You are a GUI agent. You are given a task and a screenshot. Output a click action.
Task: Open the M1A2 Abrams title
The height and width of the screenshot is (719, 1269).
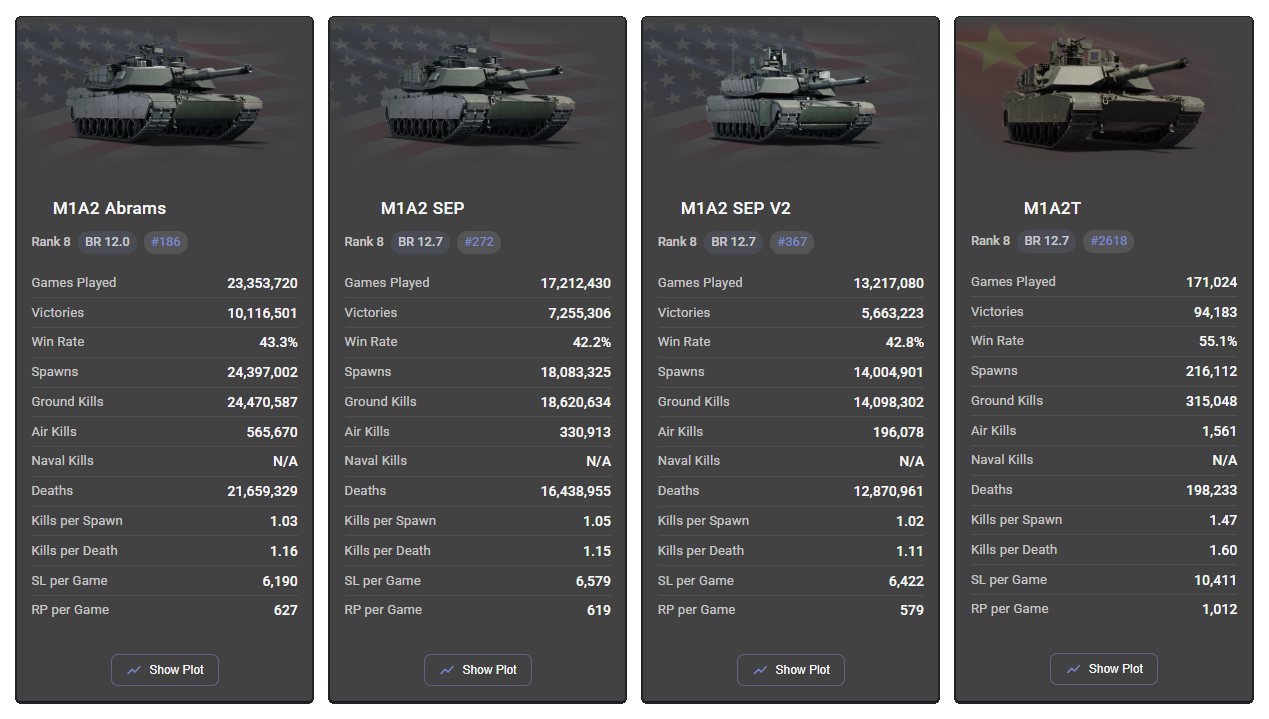[x=109, y=209]
